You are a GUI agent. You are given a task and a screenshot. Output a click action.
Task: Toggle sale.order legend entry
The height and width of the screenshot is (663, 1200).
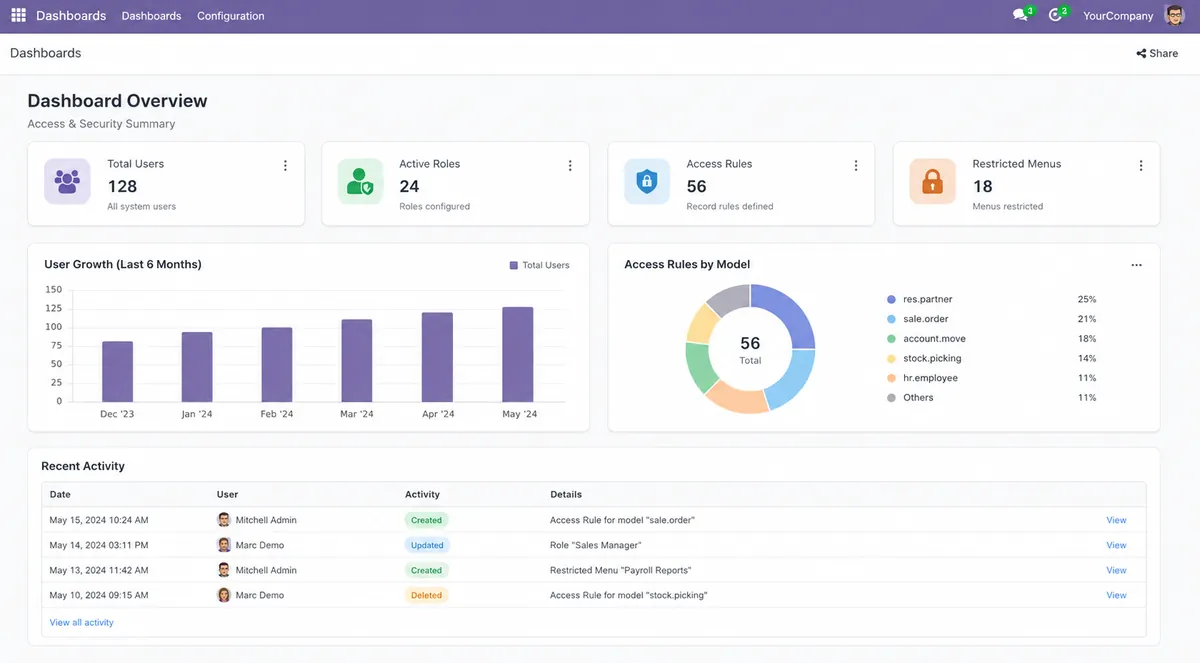917,319
